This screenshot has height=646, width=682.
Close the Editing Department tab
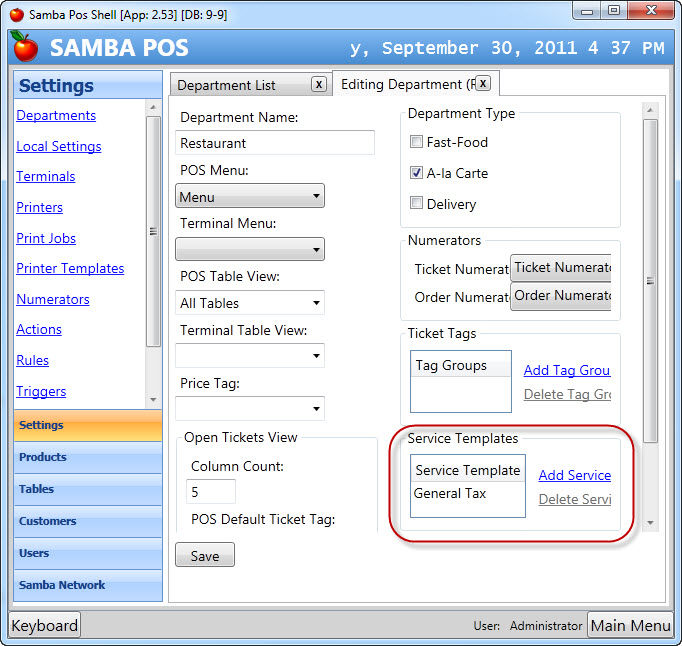coord(483,83)
